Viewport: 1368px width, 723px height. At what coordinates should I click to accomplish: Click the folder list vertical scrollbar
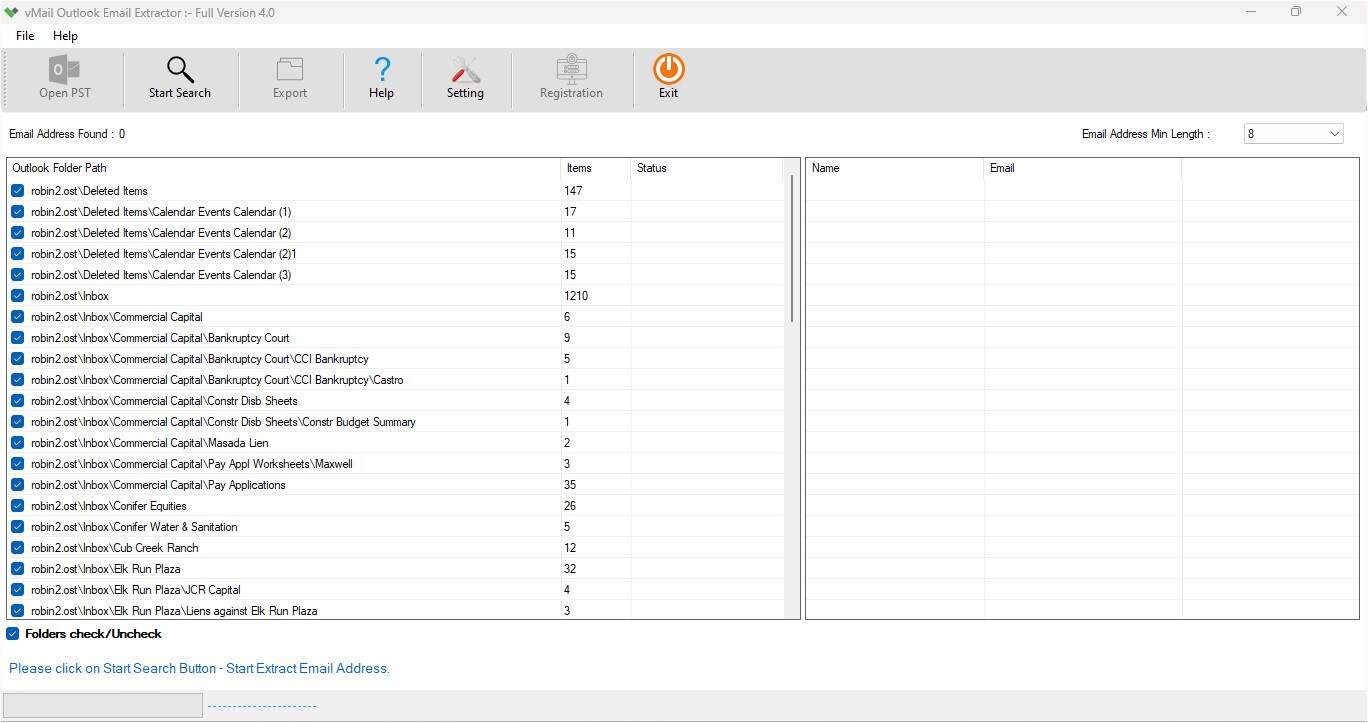792,250
